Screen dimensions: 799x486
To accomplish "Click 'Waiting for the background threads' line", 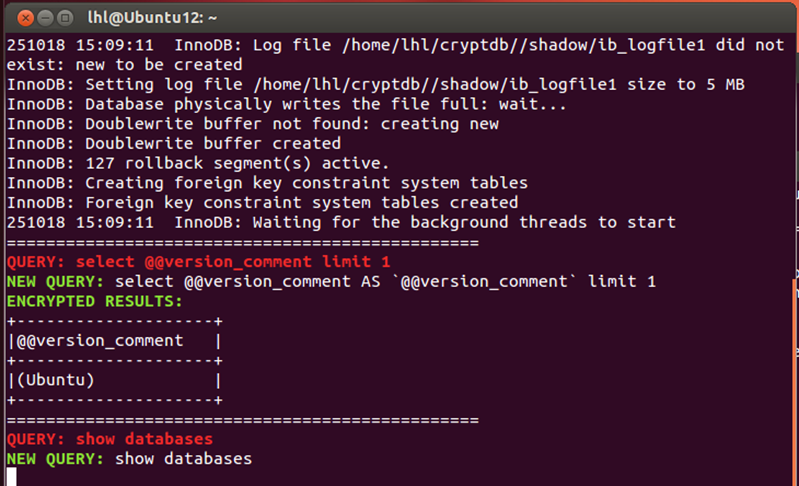I will 340,222.
